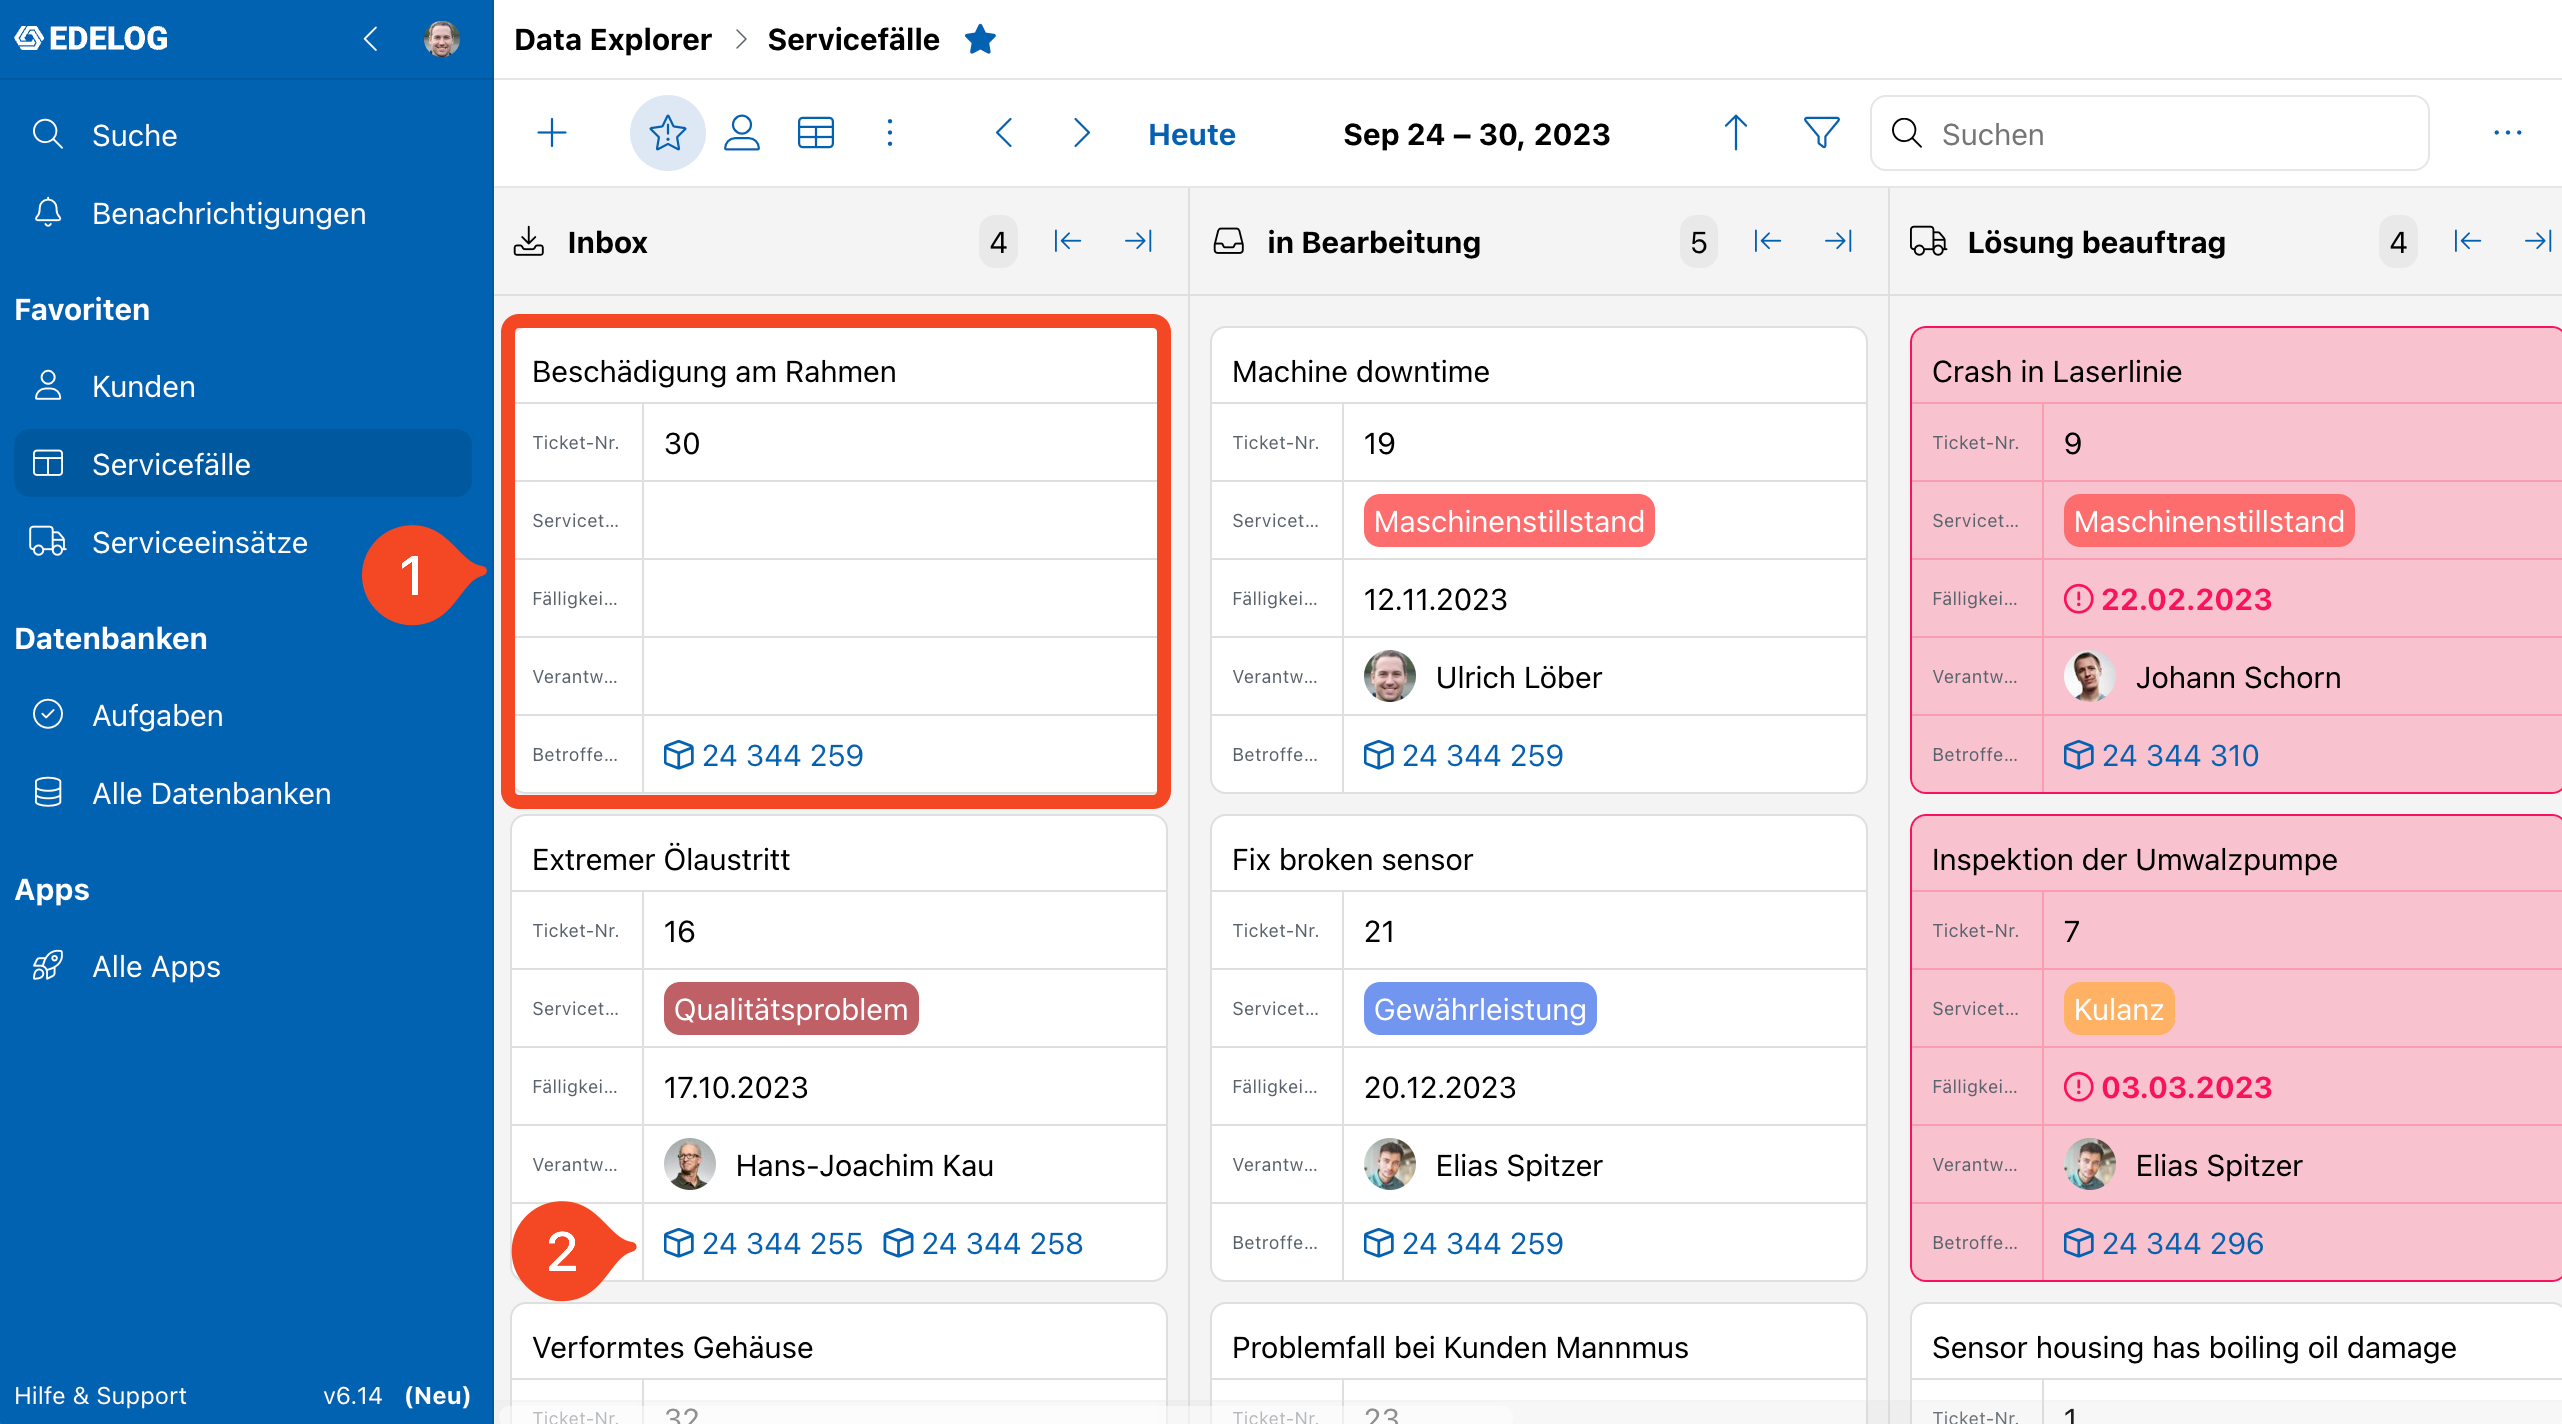This screenshot has width=2562, height=1424.
Task: Click the plus icon to add a record
Action: pos(552,133)
